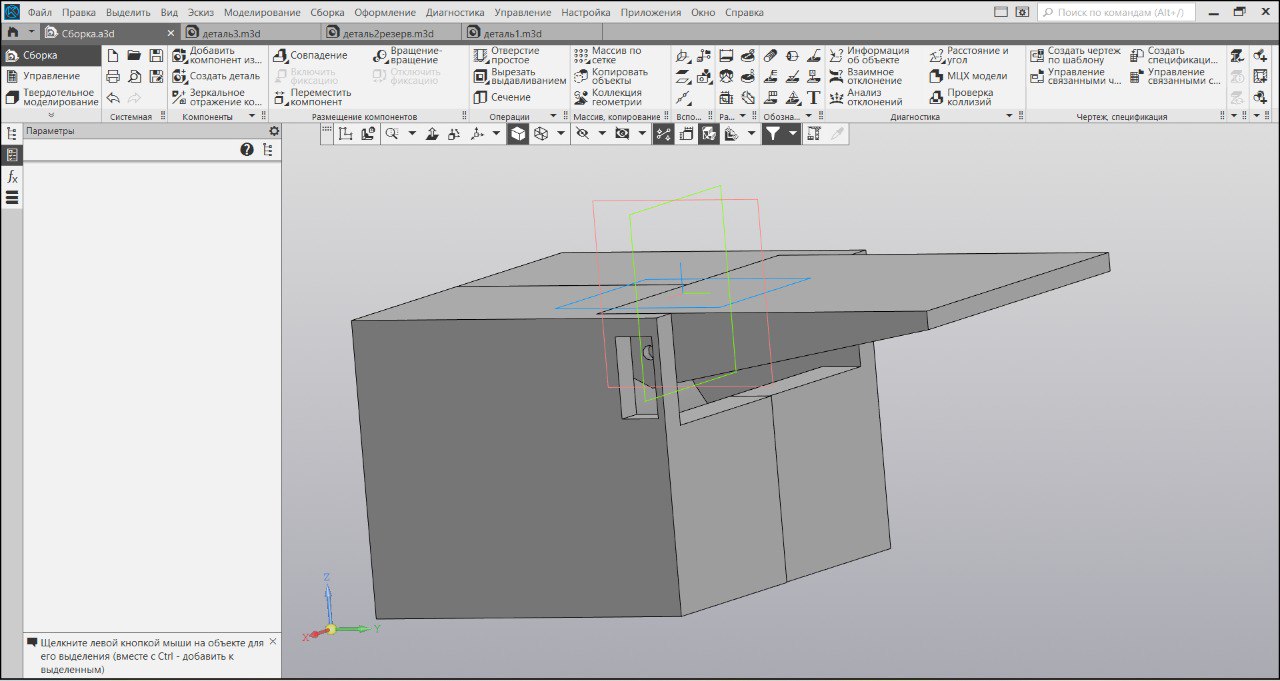The width and height of the screenshot is (1280, 681).
Task: Switch to the 'деталь1.m3d' document tab
Action: click(511, 33)
